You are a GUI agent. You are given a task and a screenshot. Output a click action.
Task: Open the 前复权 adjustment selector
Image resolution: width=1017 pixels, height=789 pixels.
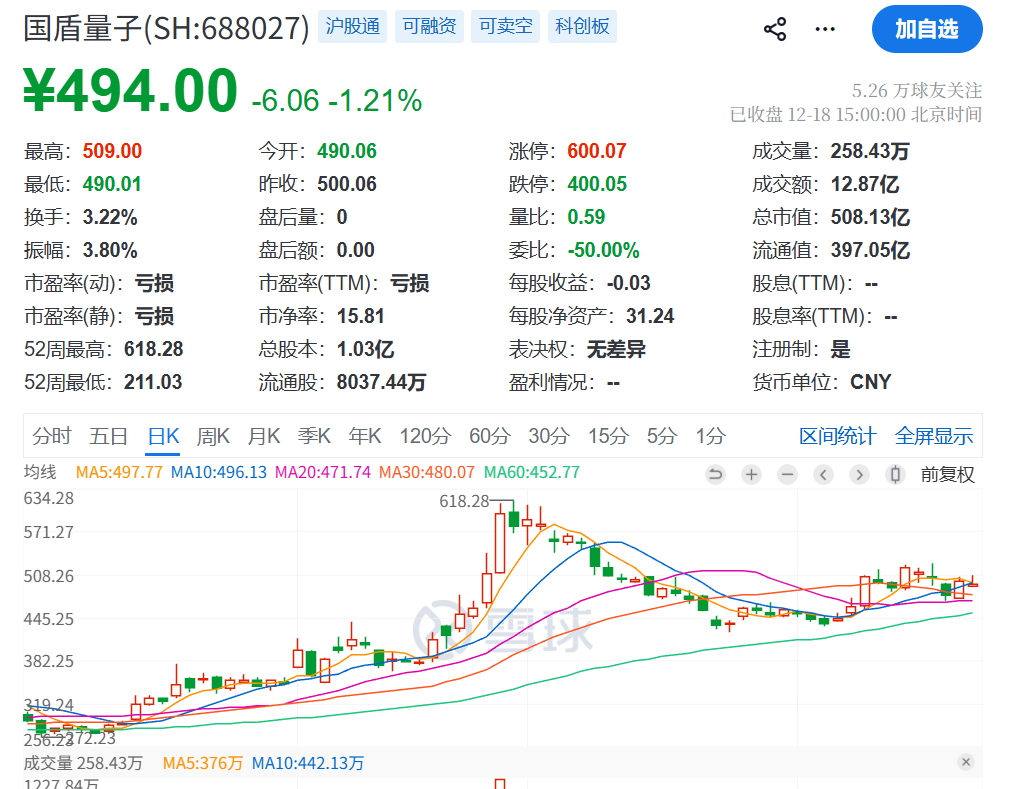tap(949, 475)
